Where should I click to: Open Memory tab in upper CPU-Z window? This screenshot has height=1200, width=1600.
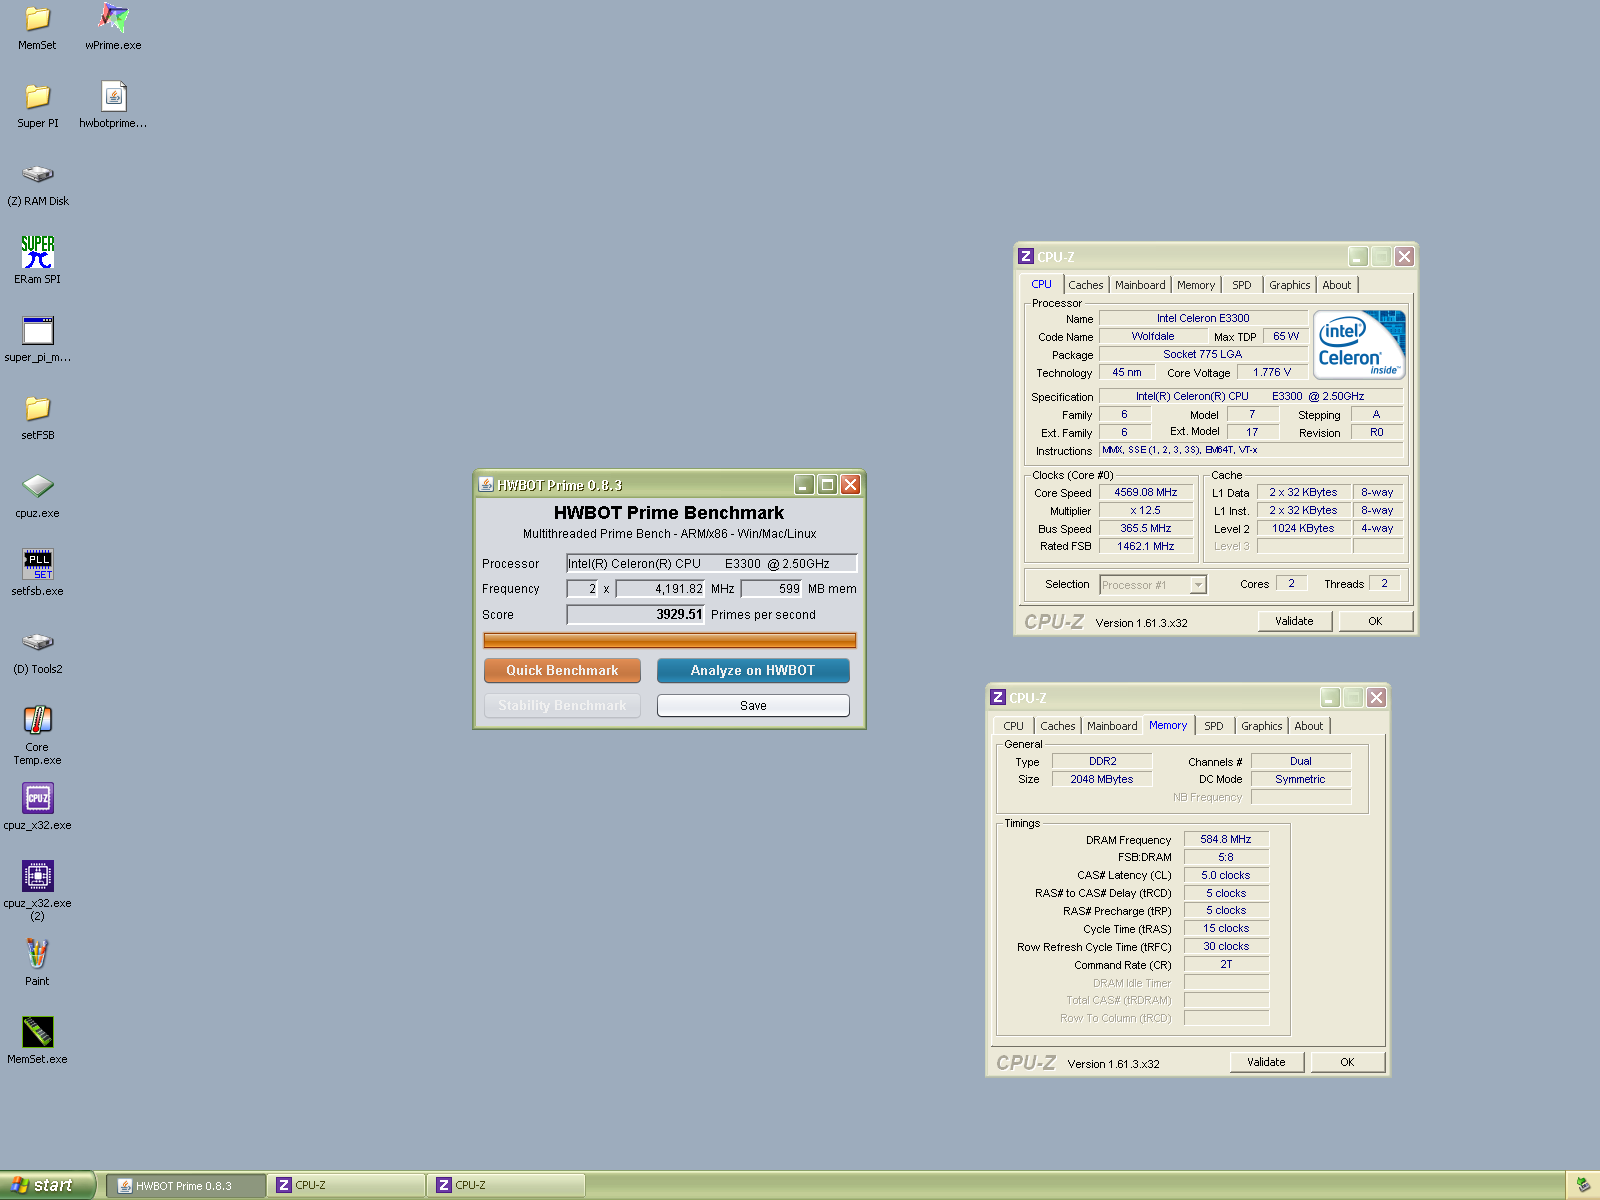(x=1196, y=285)
